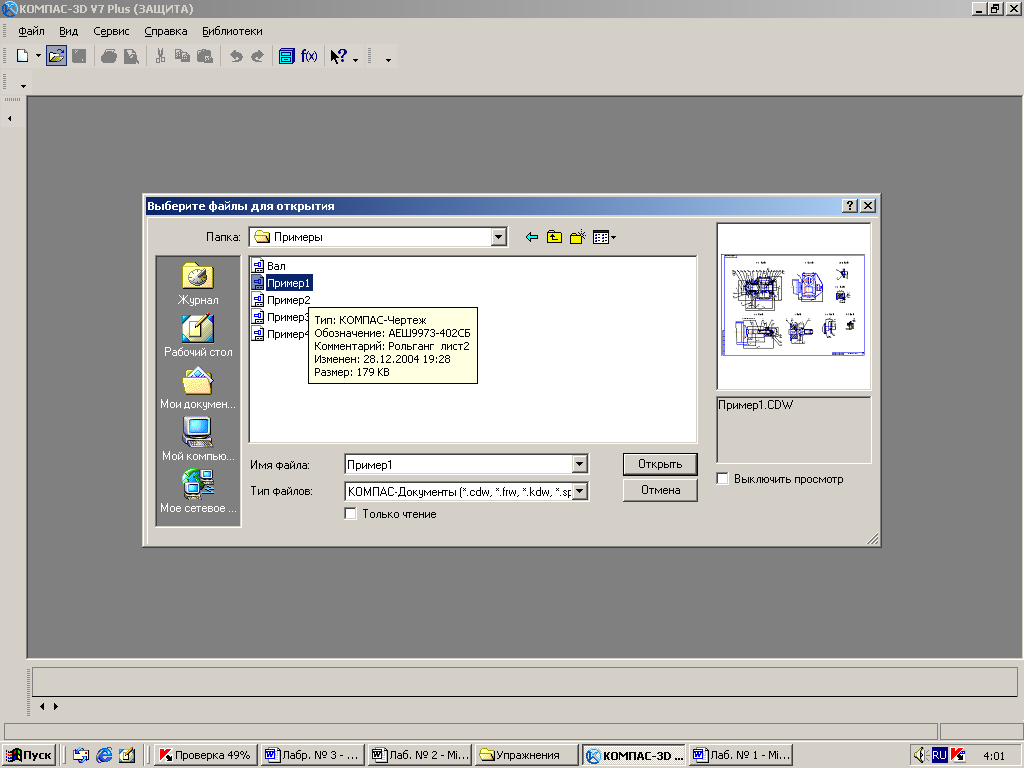Select the file Пример1
1024x768 pixels.
282,283
